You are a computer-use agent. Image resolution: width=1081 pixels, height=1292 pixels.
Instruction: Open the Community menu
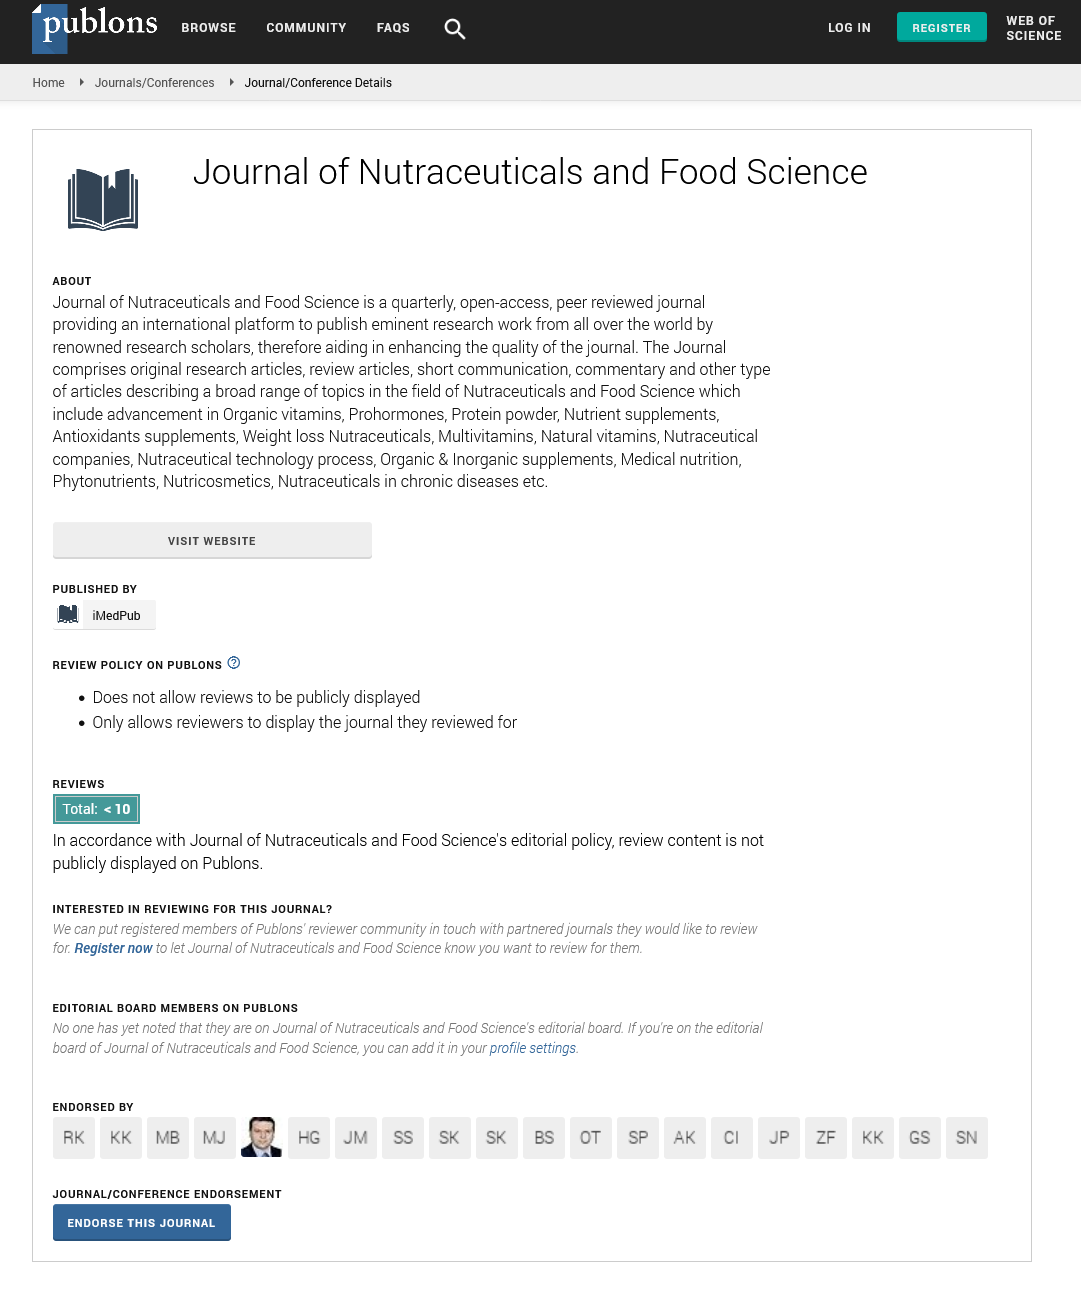pos(306,28)
